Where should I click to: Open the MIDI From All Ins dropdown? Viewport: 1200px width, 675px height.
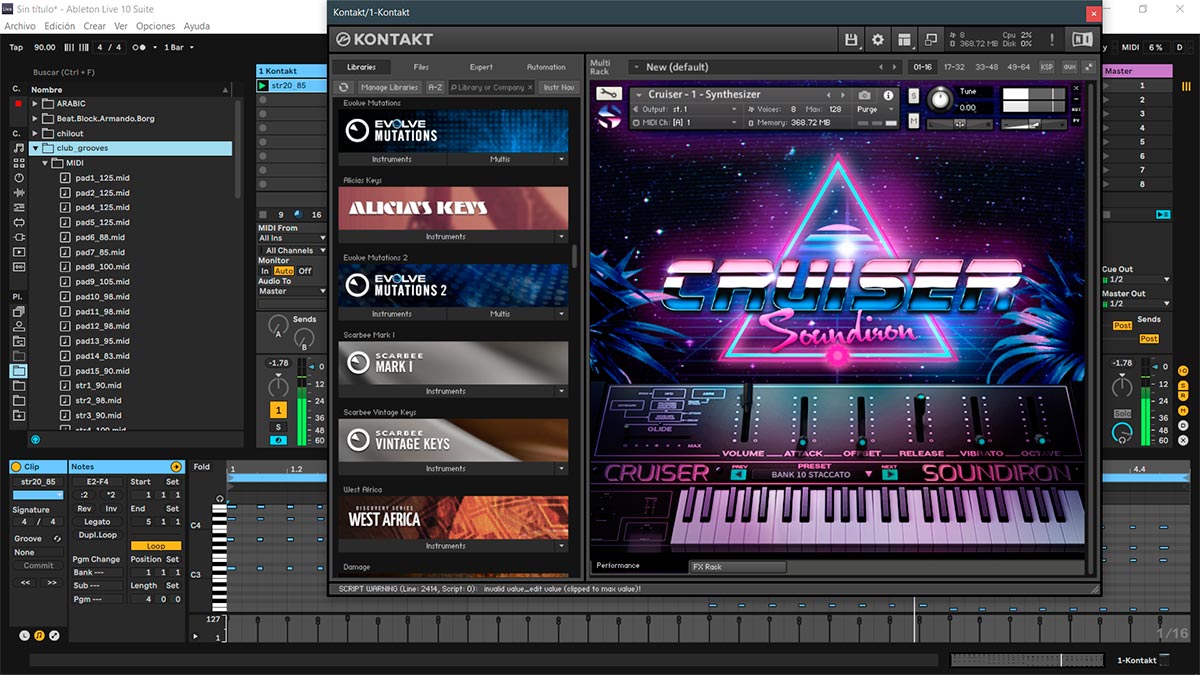[x=292, y=238]
